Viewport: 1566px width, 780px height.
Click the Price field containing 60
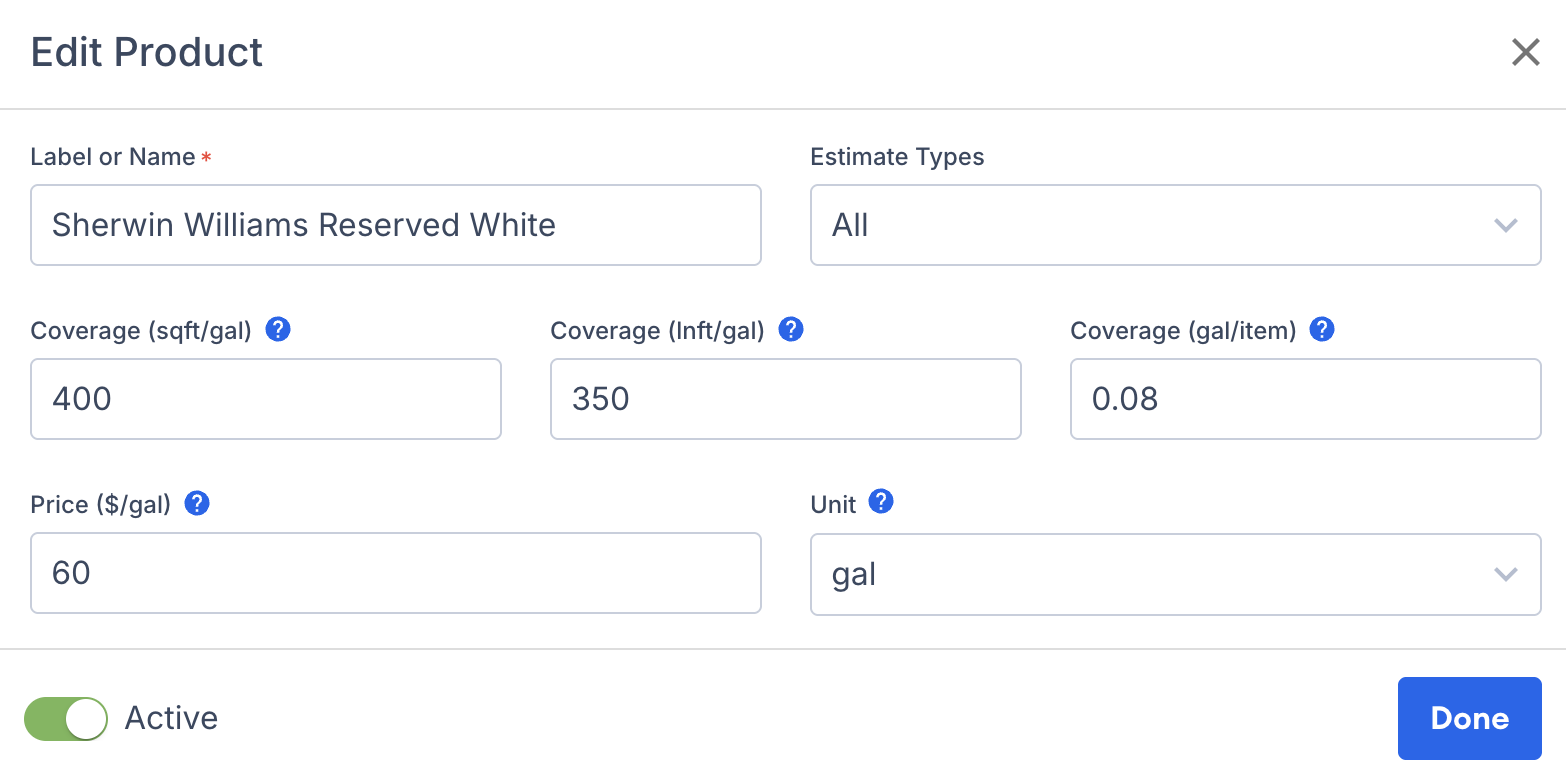396,573
